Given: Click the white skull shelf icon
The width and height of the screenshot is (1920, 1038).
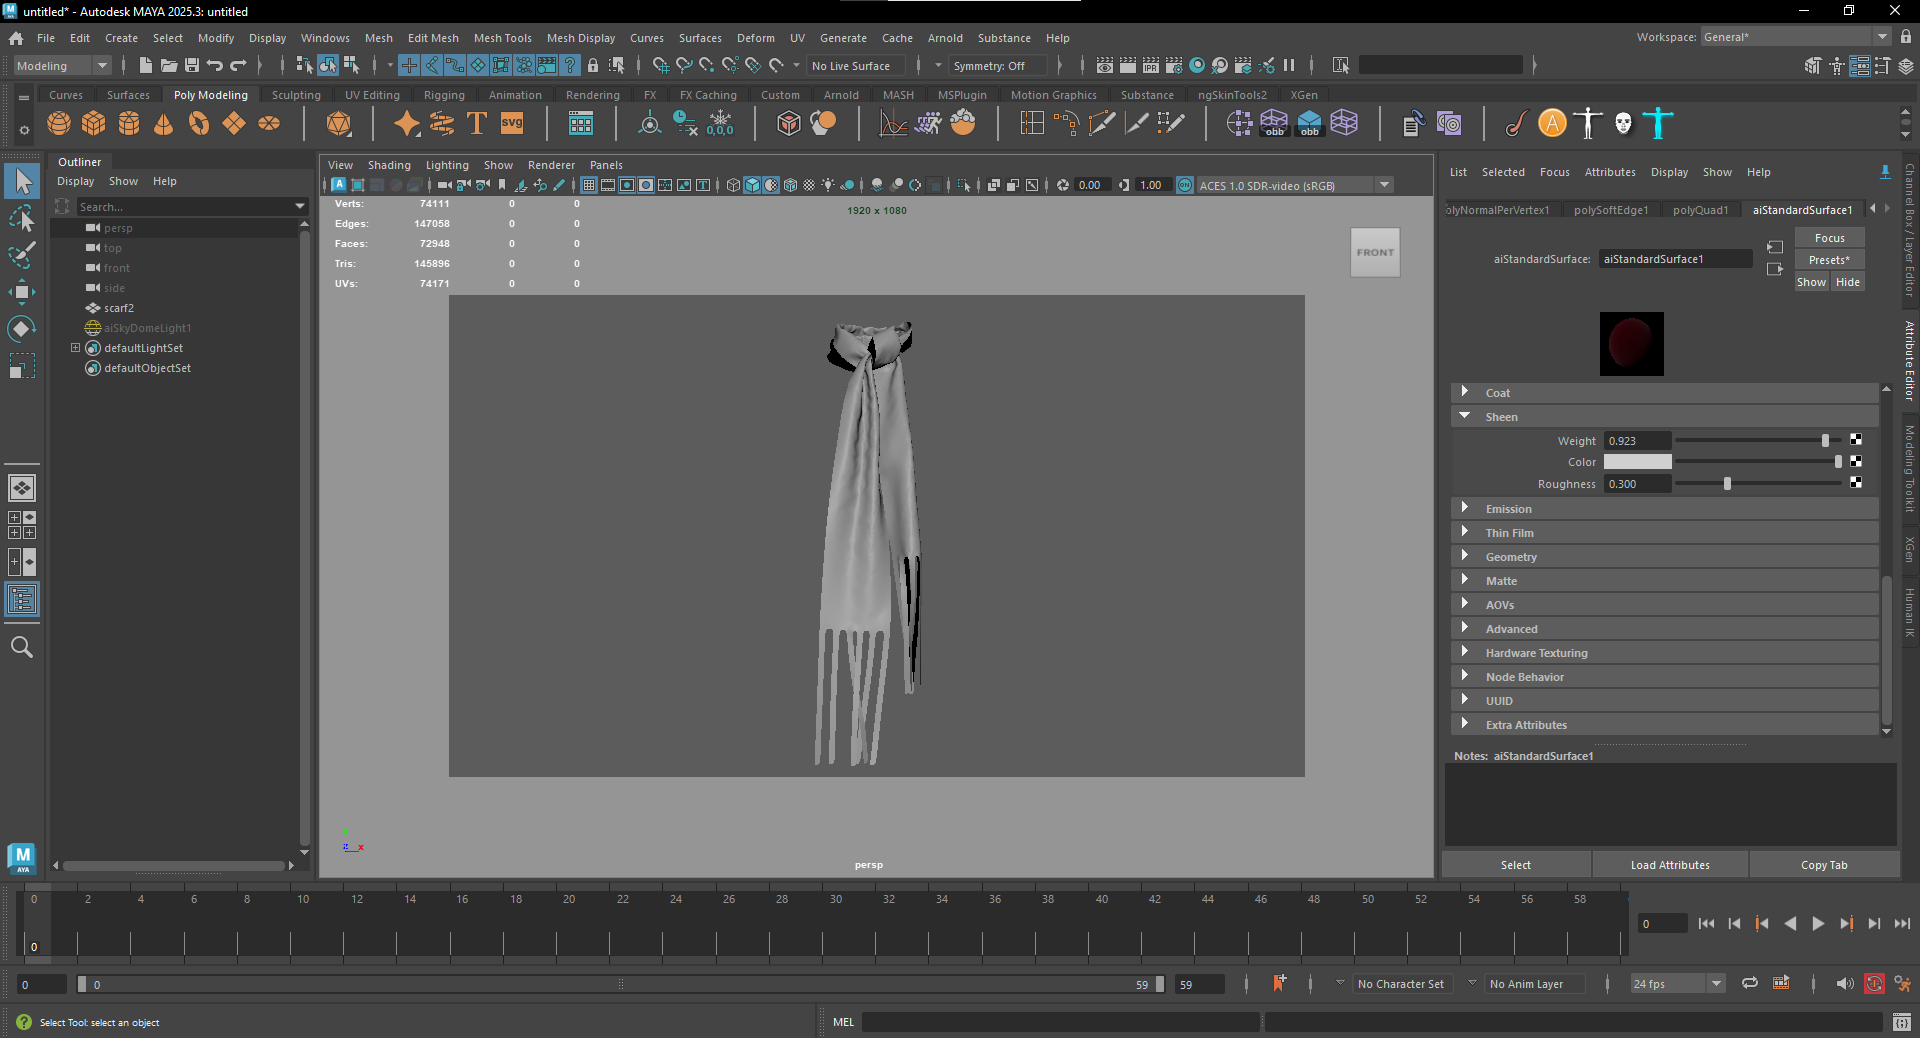Looking at the screenshot, I should tap(1622, 123).
